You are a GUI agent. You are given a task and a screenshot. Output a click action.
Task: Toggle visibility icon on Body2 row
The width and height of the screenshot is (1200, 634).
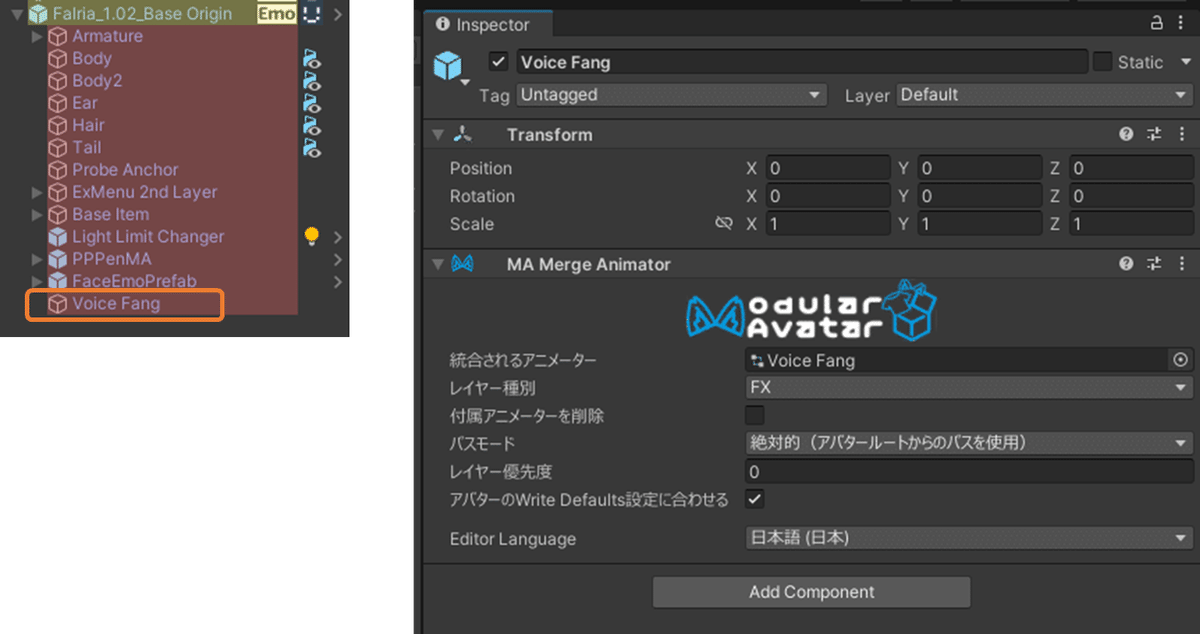(x=312, y=81)
